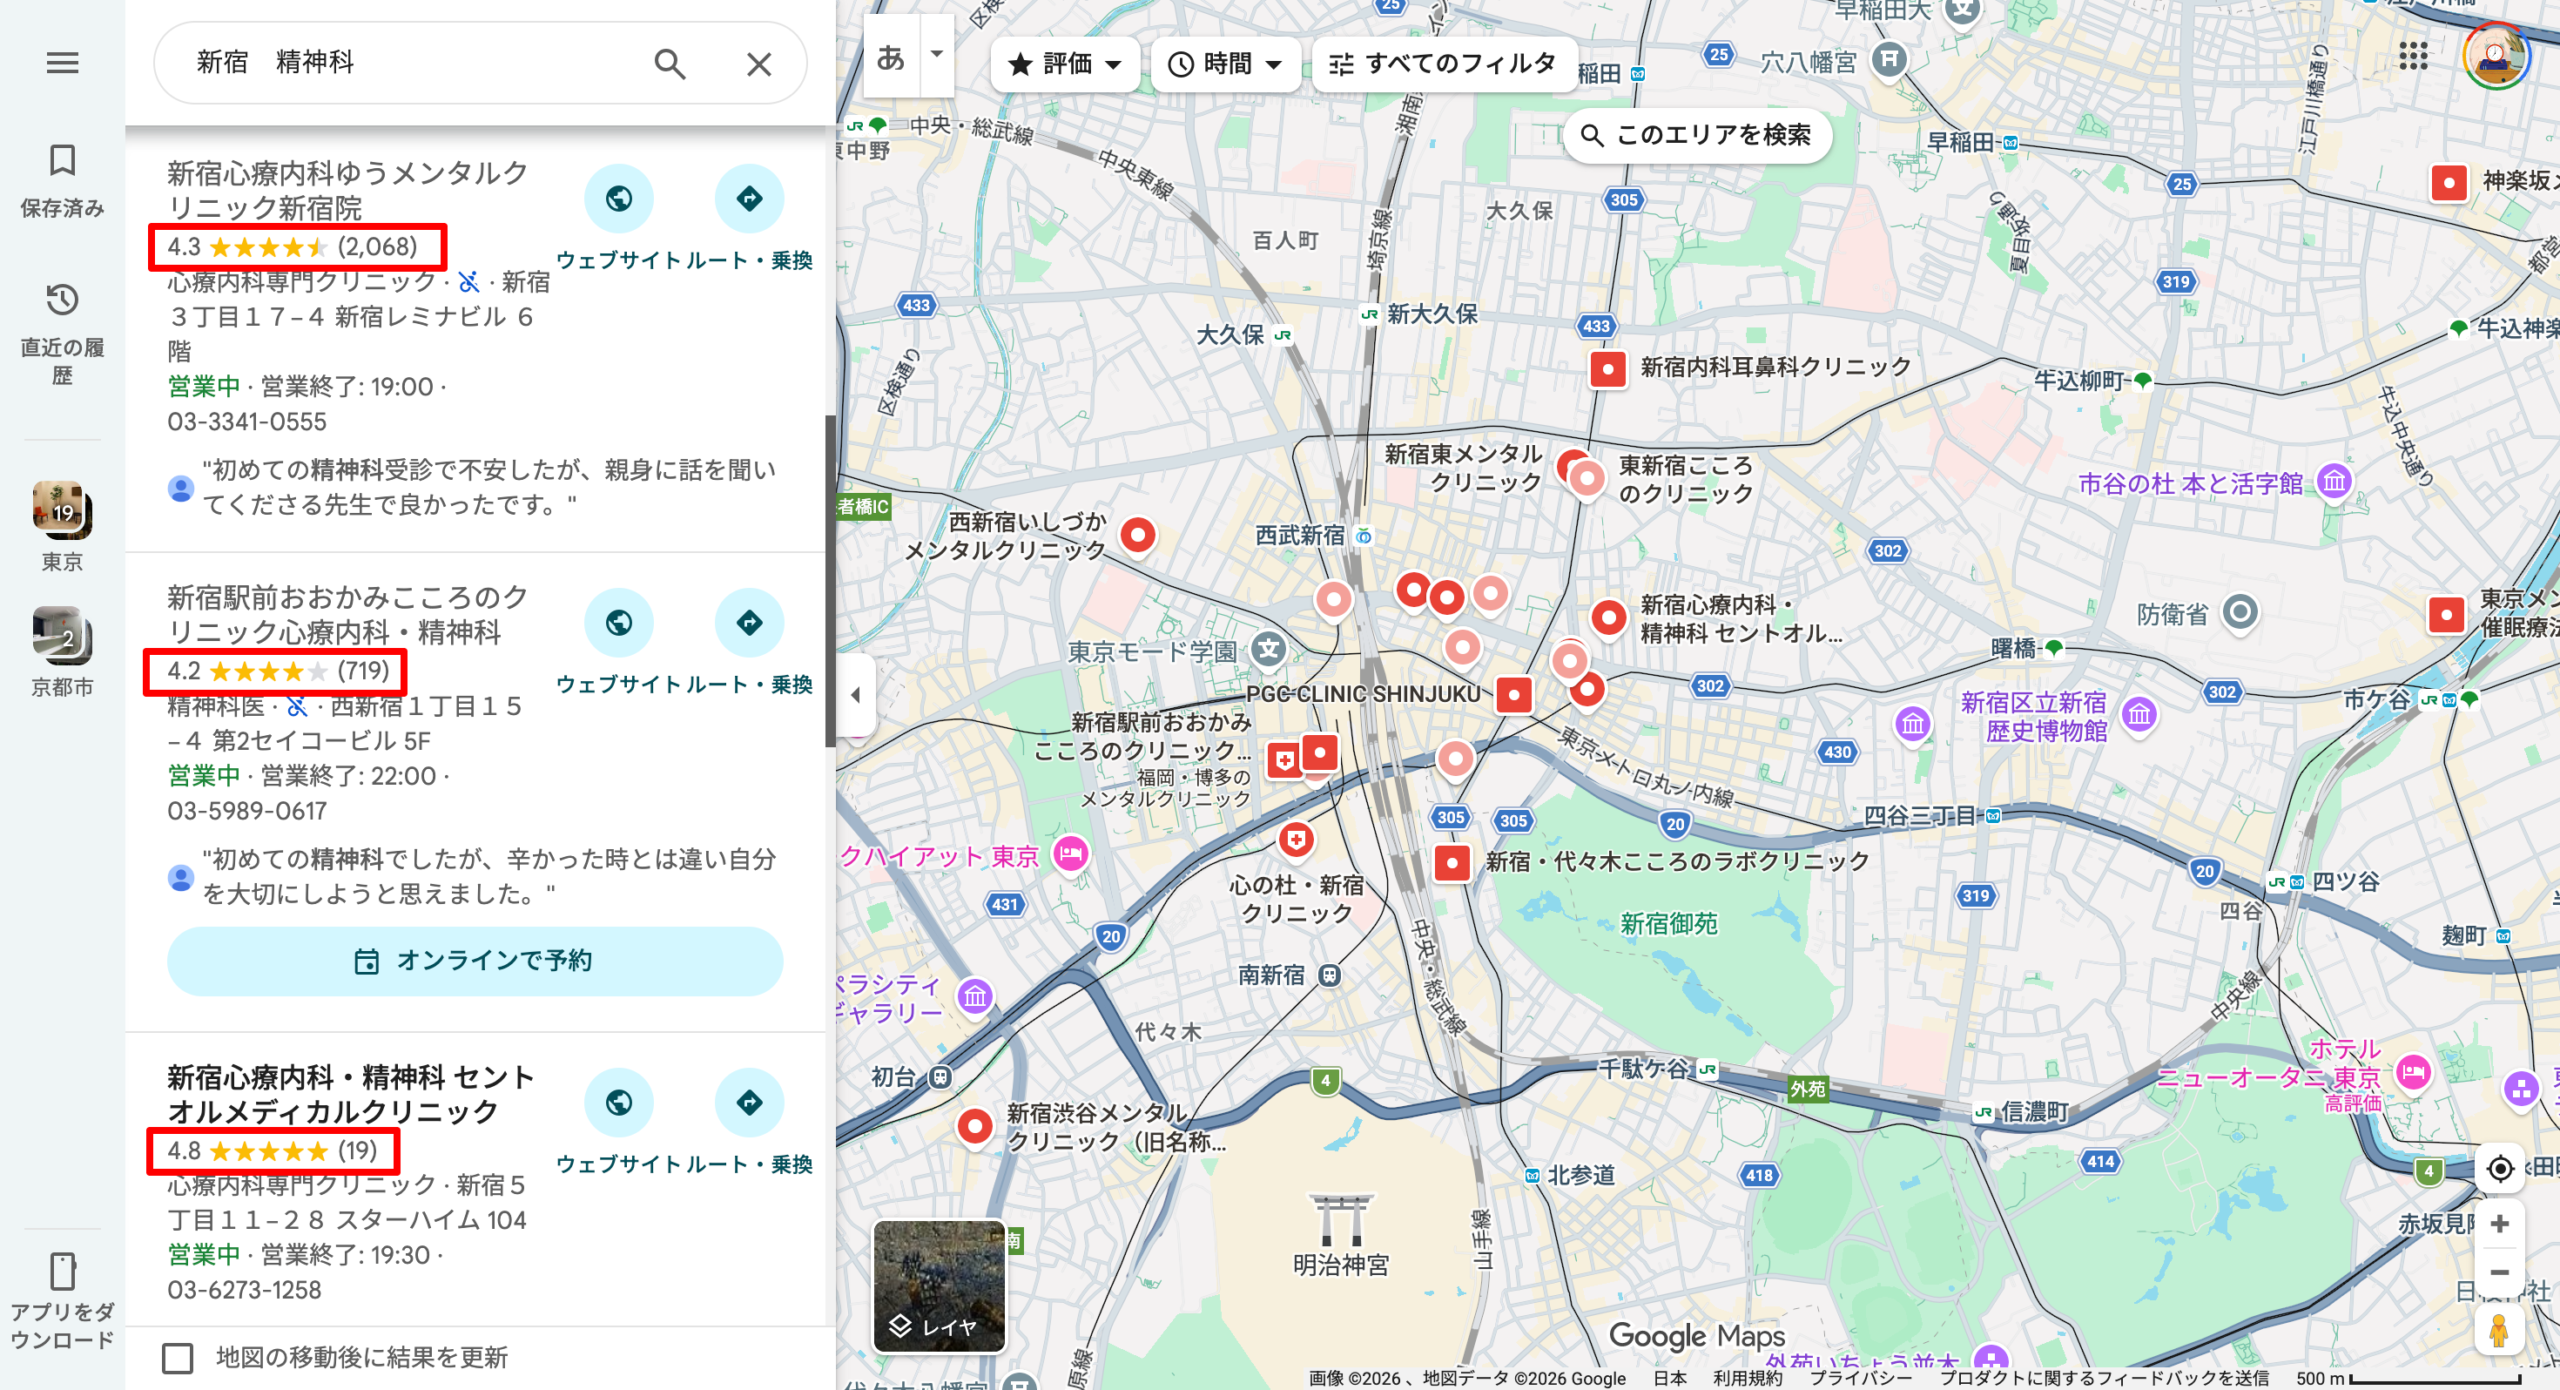The width and height of the screenshot is (2560, 1390).
Task: Click the website globe icon for ゆうメンタルクリニック
Action: click(619, 198)
